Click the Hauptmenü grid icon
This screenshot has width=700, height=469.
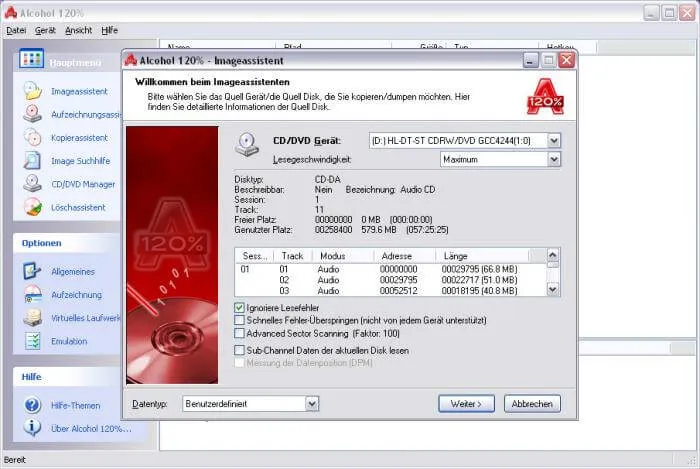pyautogui.click(x=31, y=59)
